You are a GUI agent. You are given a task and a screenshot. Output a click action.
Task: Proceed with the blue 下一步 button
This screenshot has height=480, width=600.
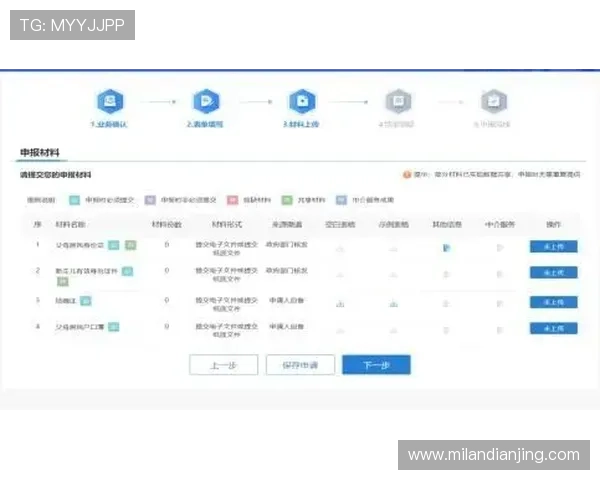point(377,365)
